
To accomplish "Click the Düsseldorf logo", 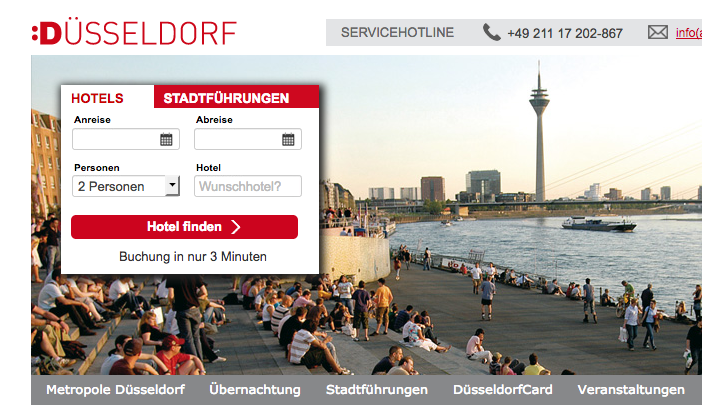I will click(134, 33).
